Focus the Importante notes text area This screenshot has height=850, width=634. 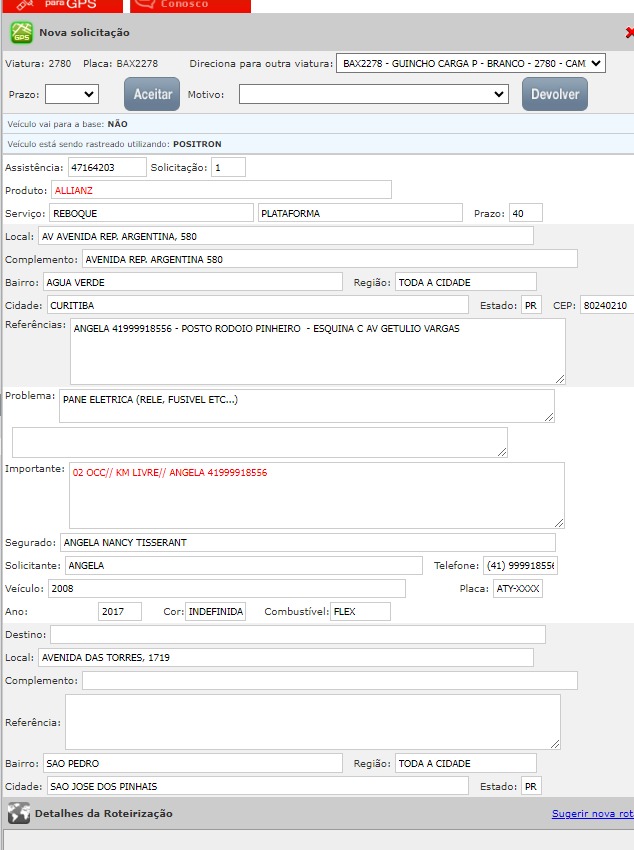pyautogui.click(x=316, y=494)
